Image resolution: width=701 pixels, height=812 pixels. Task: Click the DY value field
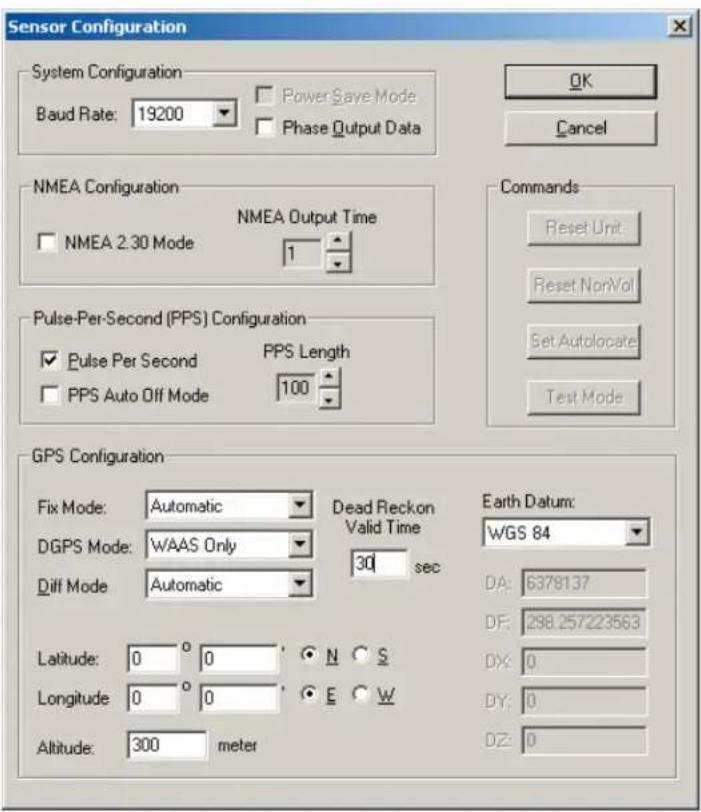click(584, 701)
